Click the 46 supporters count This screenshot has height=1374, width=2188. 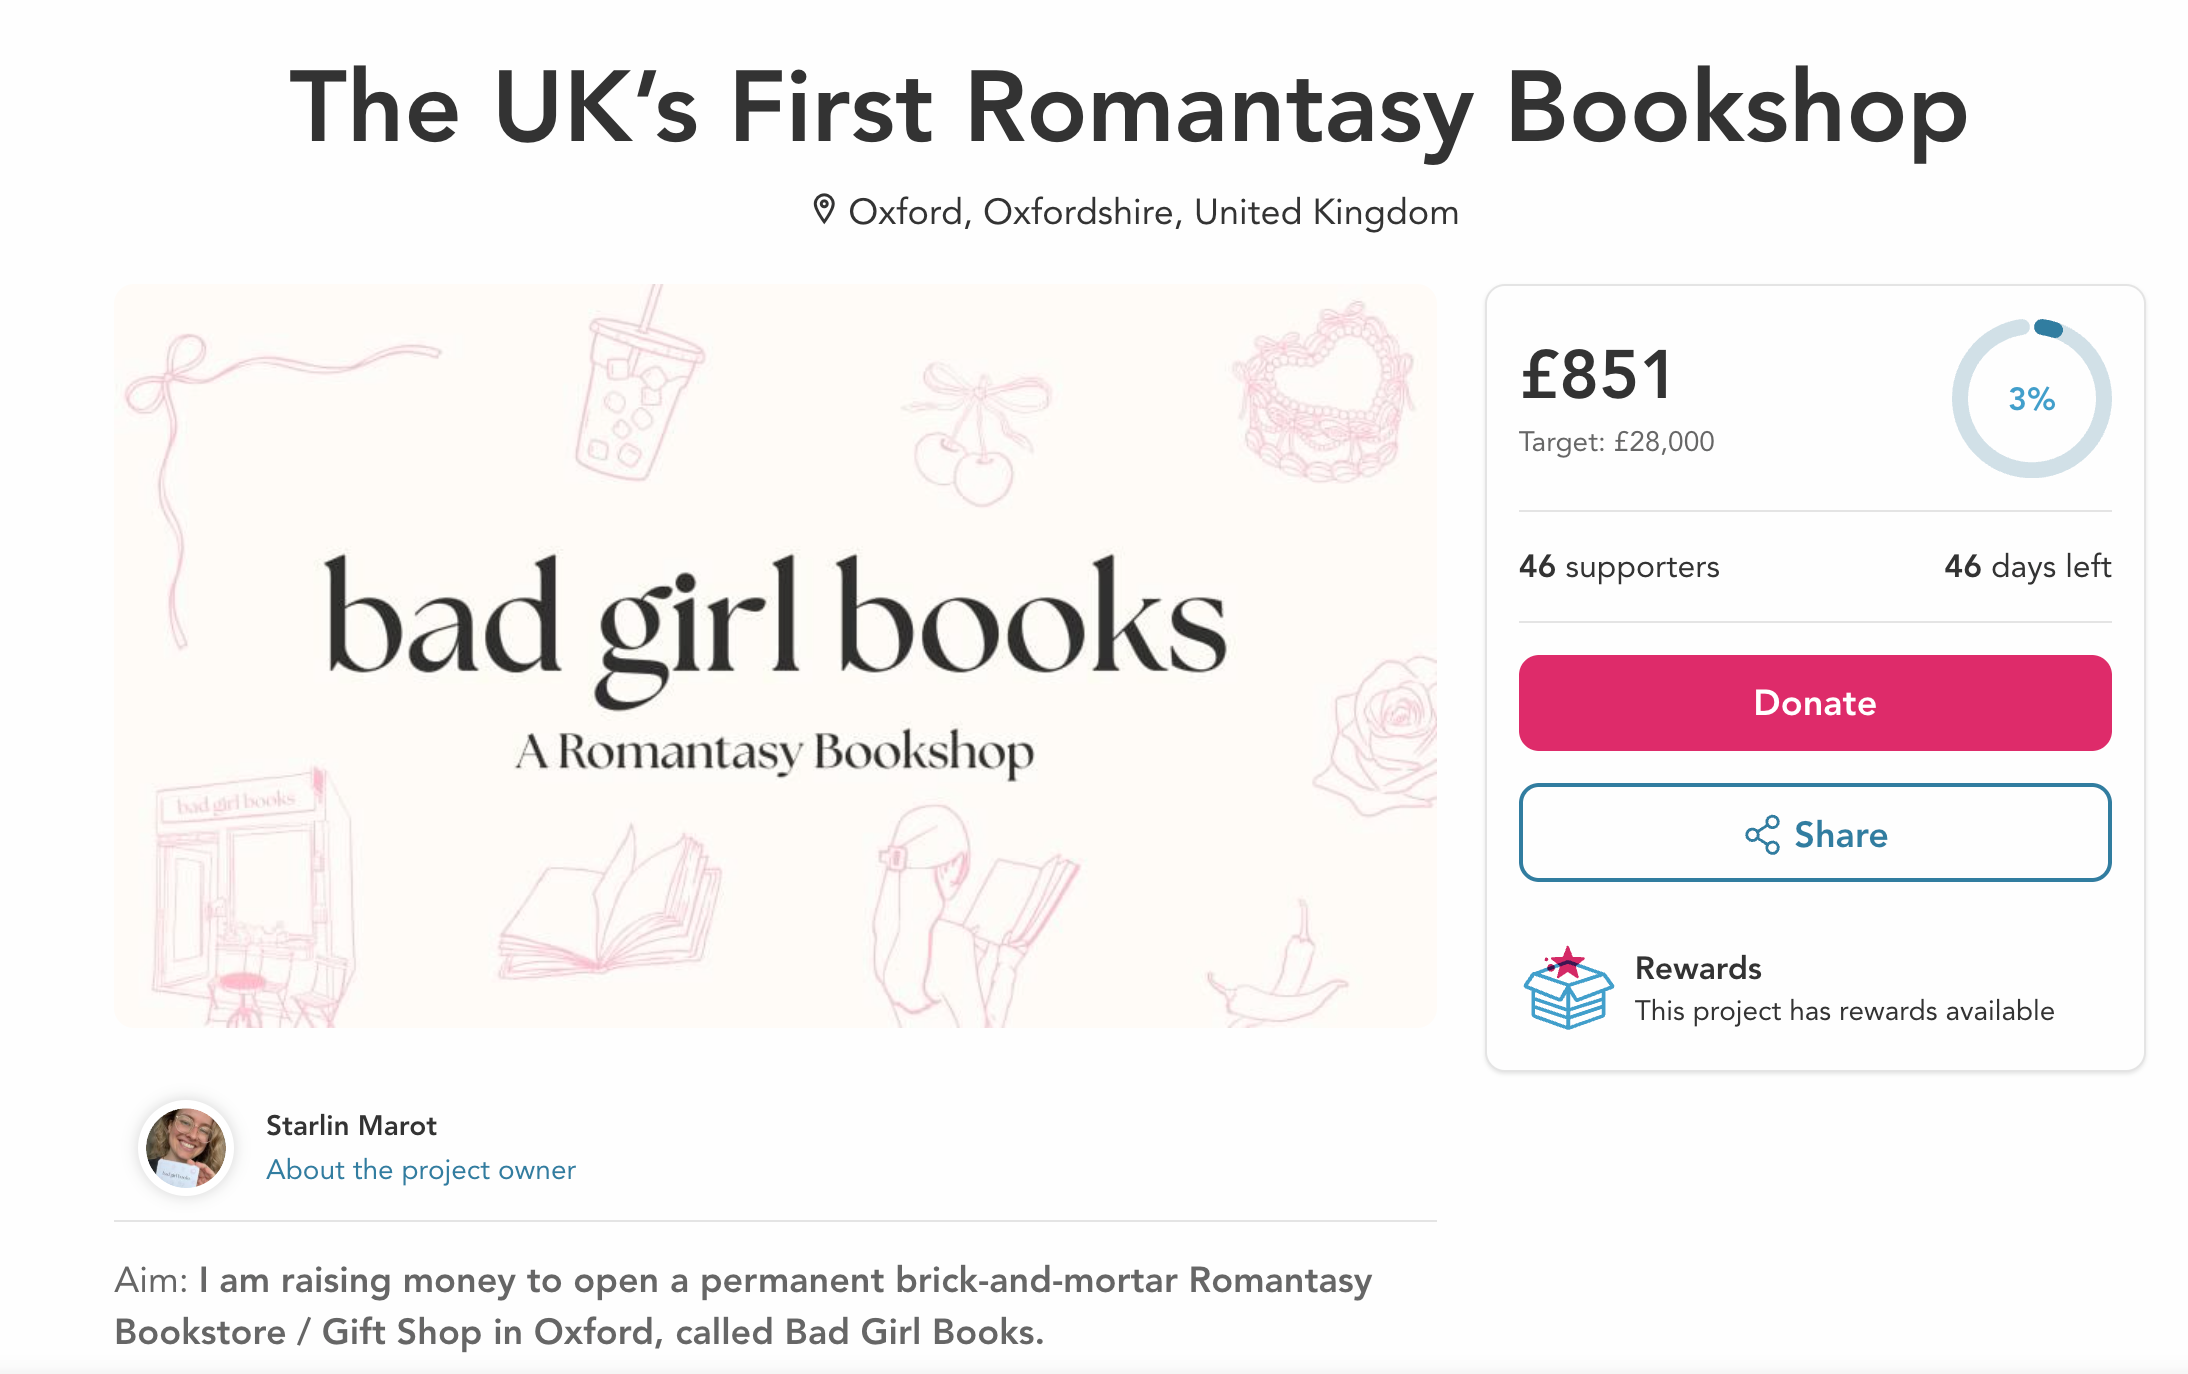[1619, 567]
